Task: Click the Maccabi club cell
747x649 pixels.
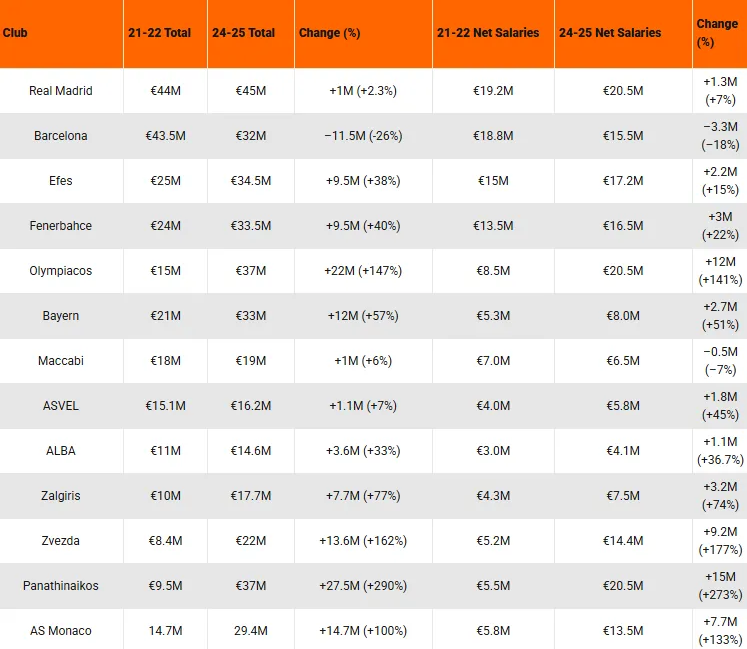Action: pos(61,361)
